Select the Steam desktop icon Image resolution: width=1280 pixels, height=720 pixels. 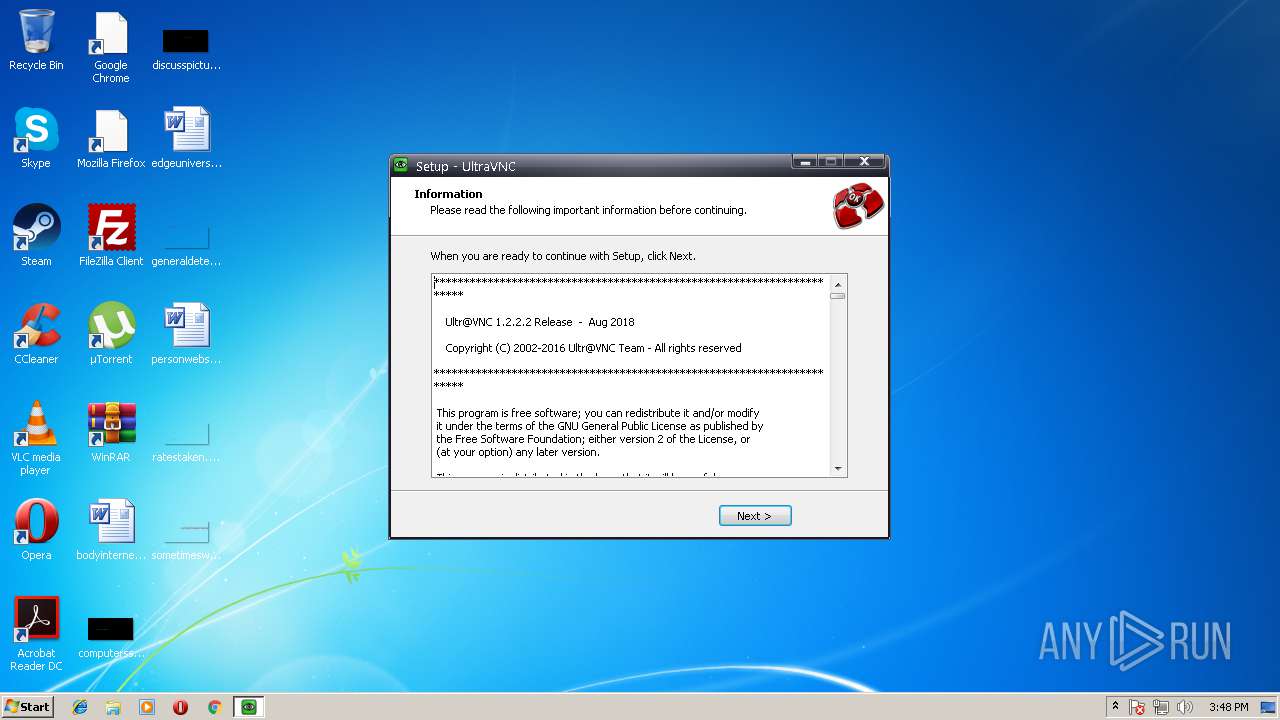click(x=36, y=236)
